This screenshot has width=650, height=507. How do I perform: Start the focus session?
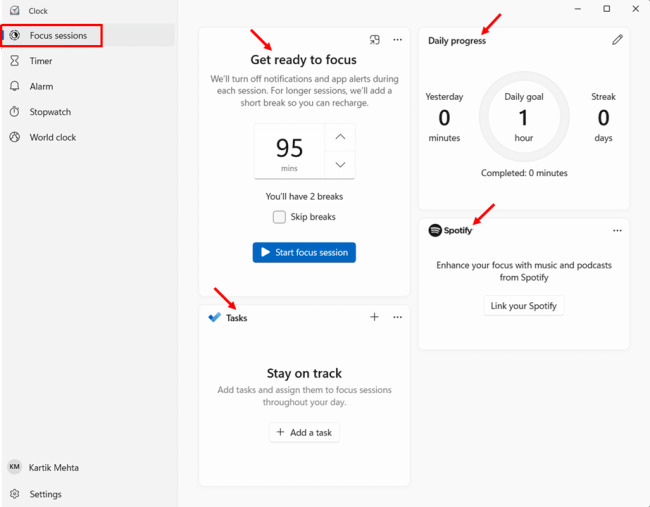point(304,252)
